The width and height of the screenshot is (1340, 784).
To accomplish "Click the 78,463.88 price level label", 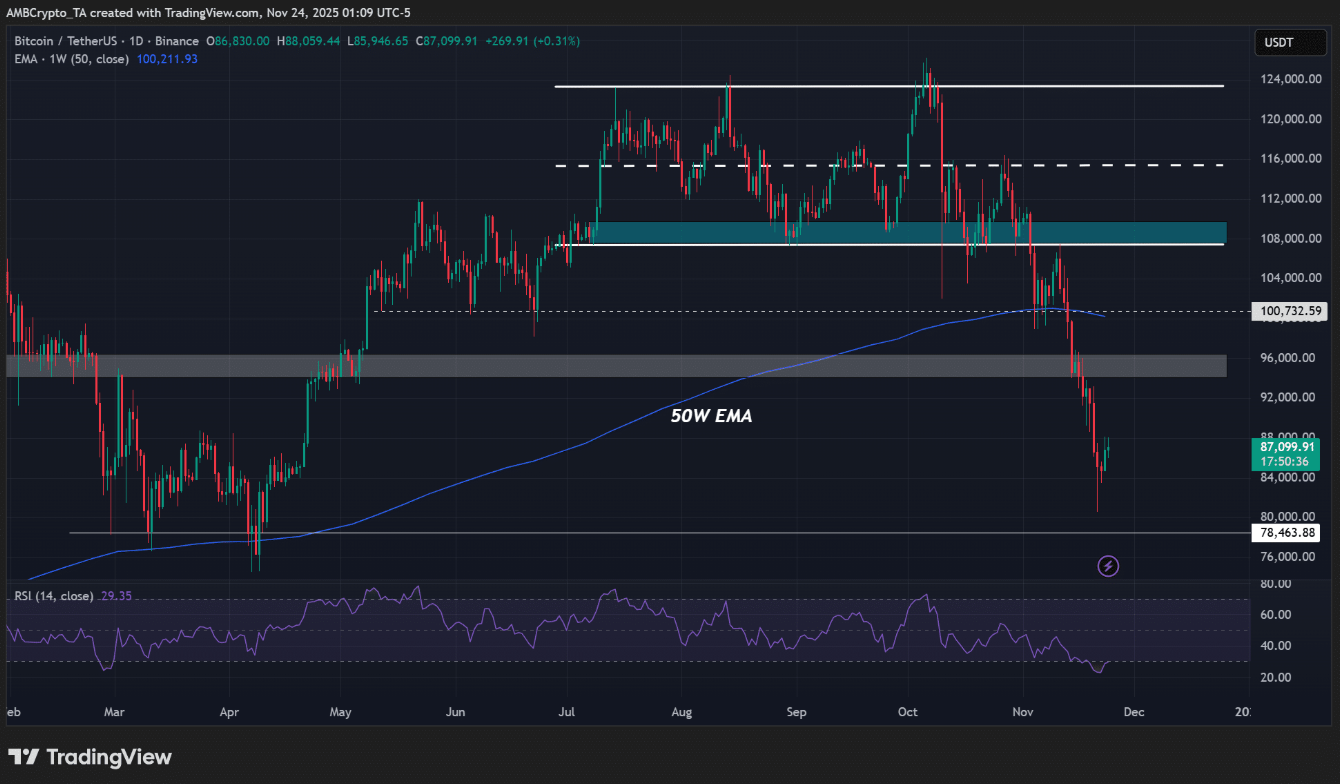I will point(1287,532).
